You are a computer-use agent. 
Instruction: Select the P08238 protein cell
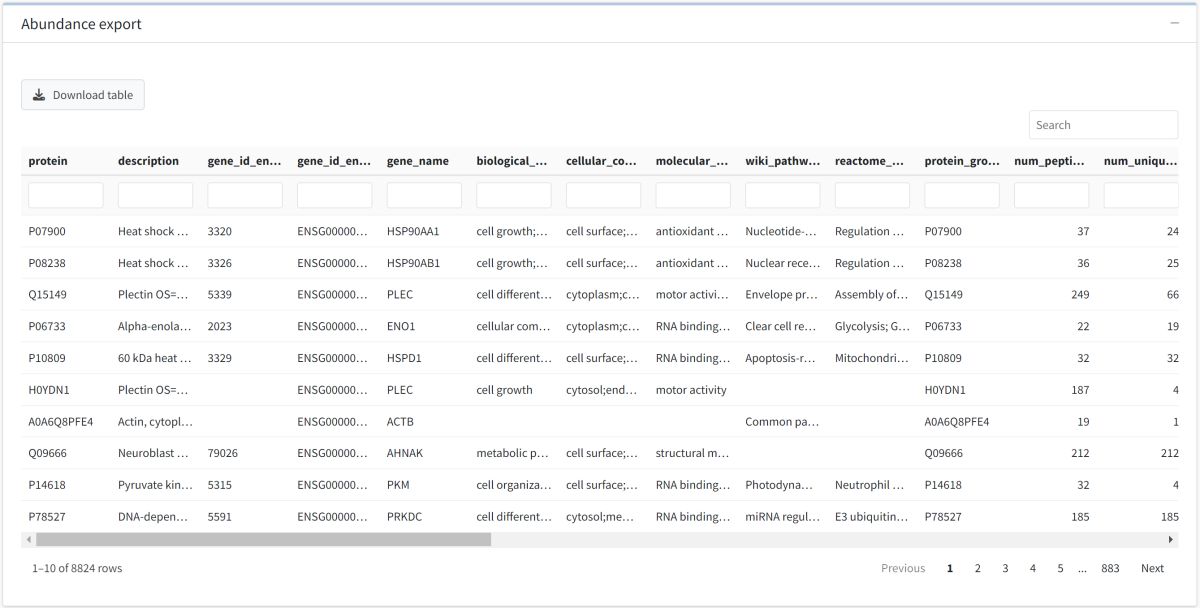pos(45,263)
